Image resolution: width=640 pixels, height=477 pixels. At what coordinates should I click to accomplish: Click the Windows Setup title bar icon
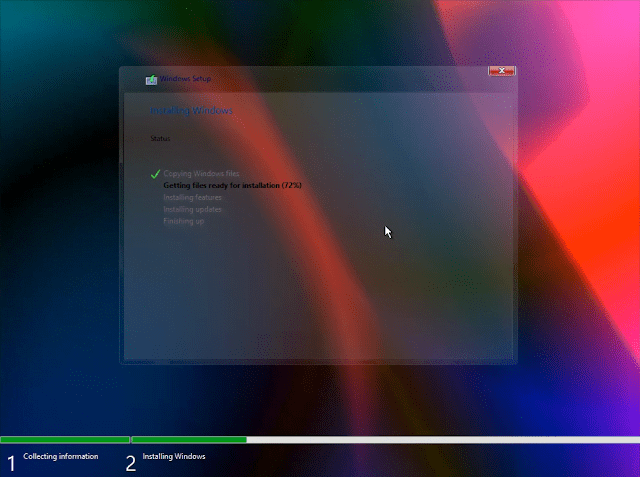[151, 79]
